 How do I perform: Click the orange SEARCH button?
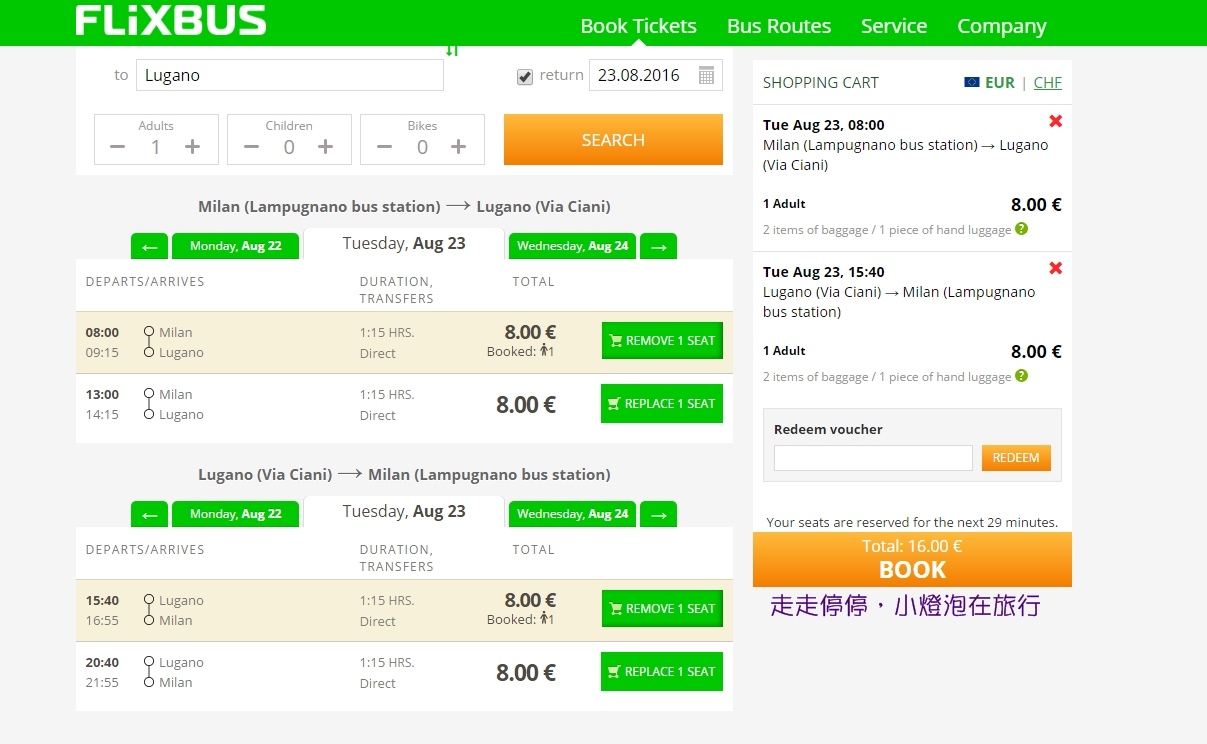613,140
